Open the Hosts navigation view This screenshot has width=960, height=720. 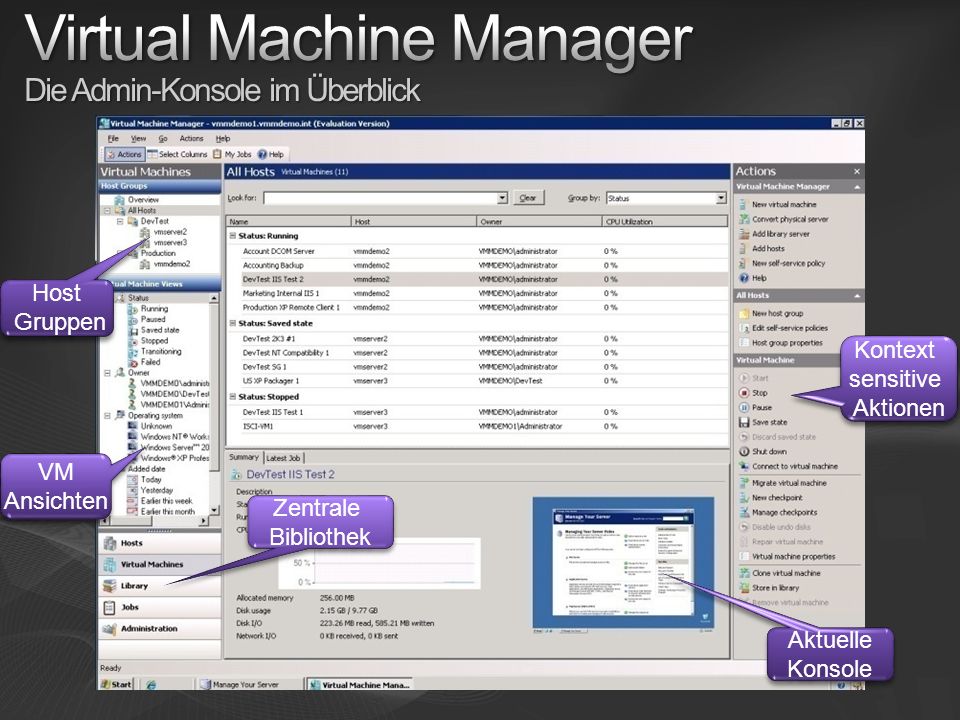coord(160,543)
